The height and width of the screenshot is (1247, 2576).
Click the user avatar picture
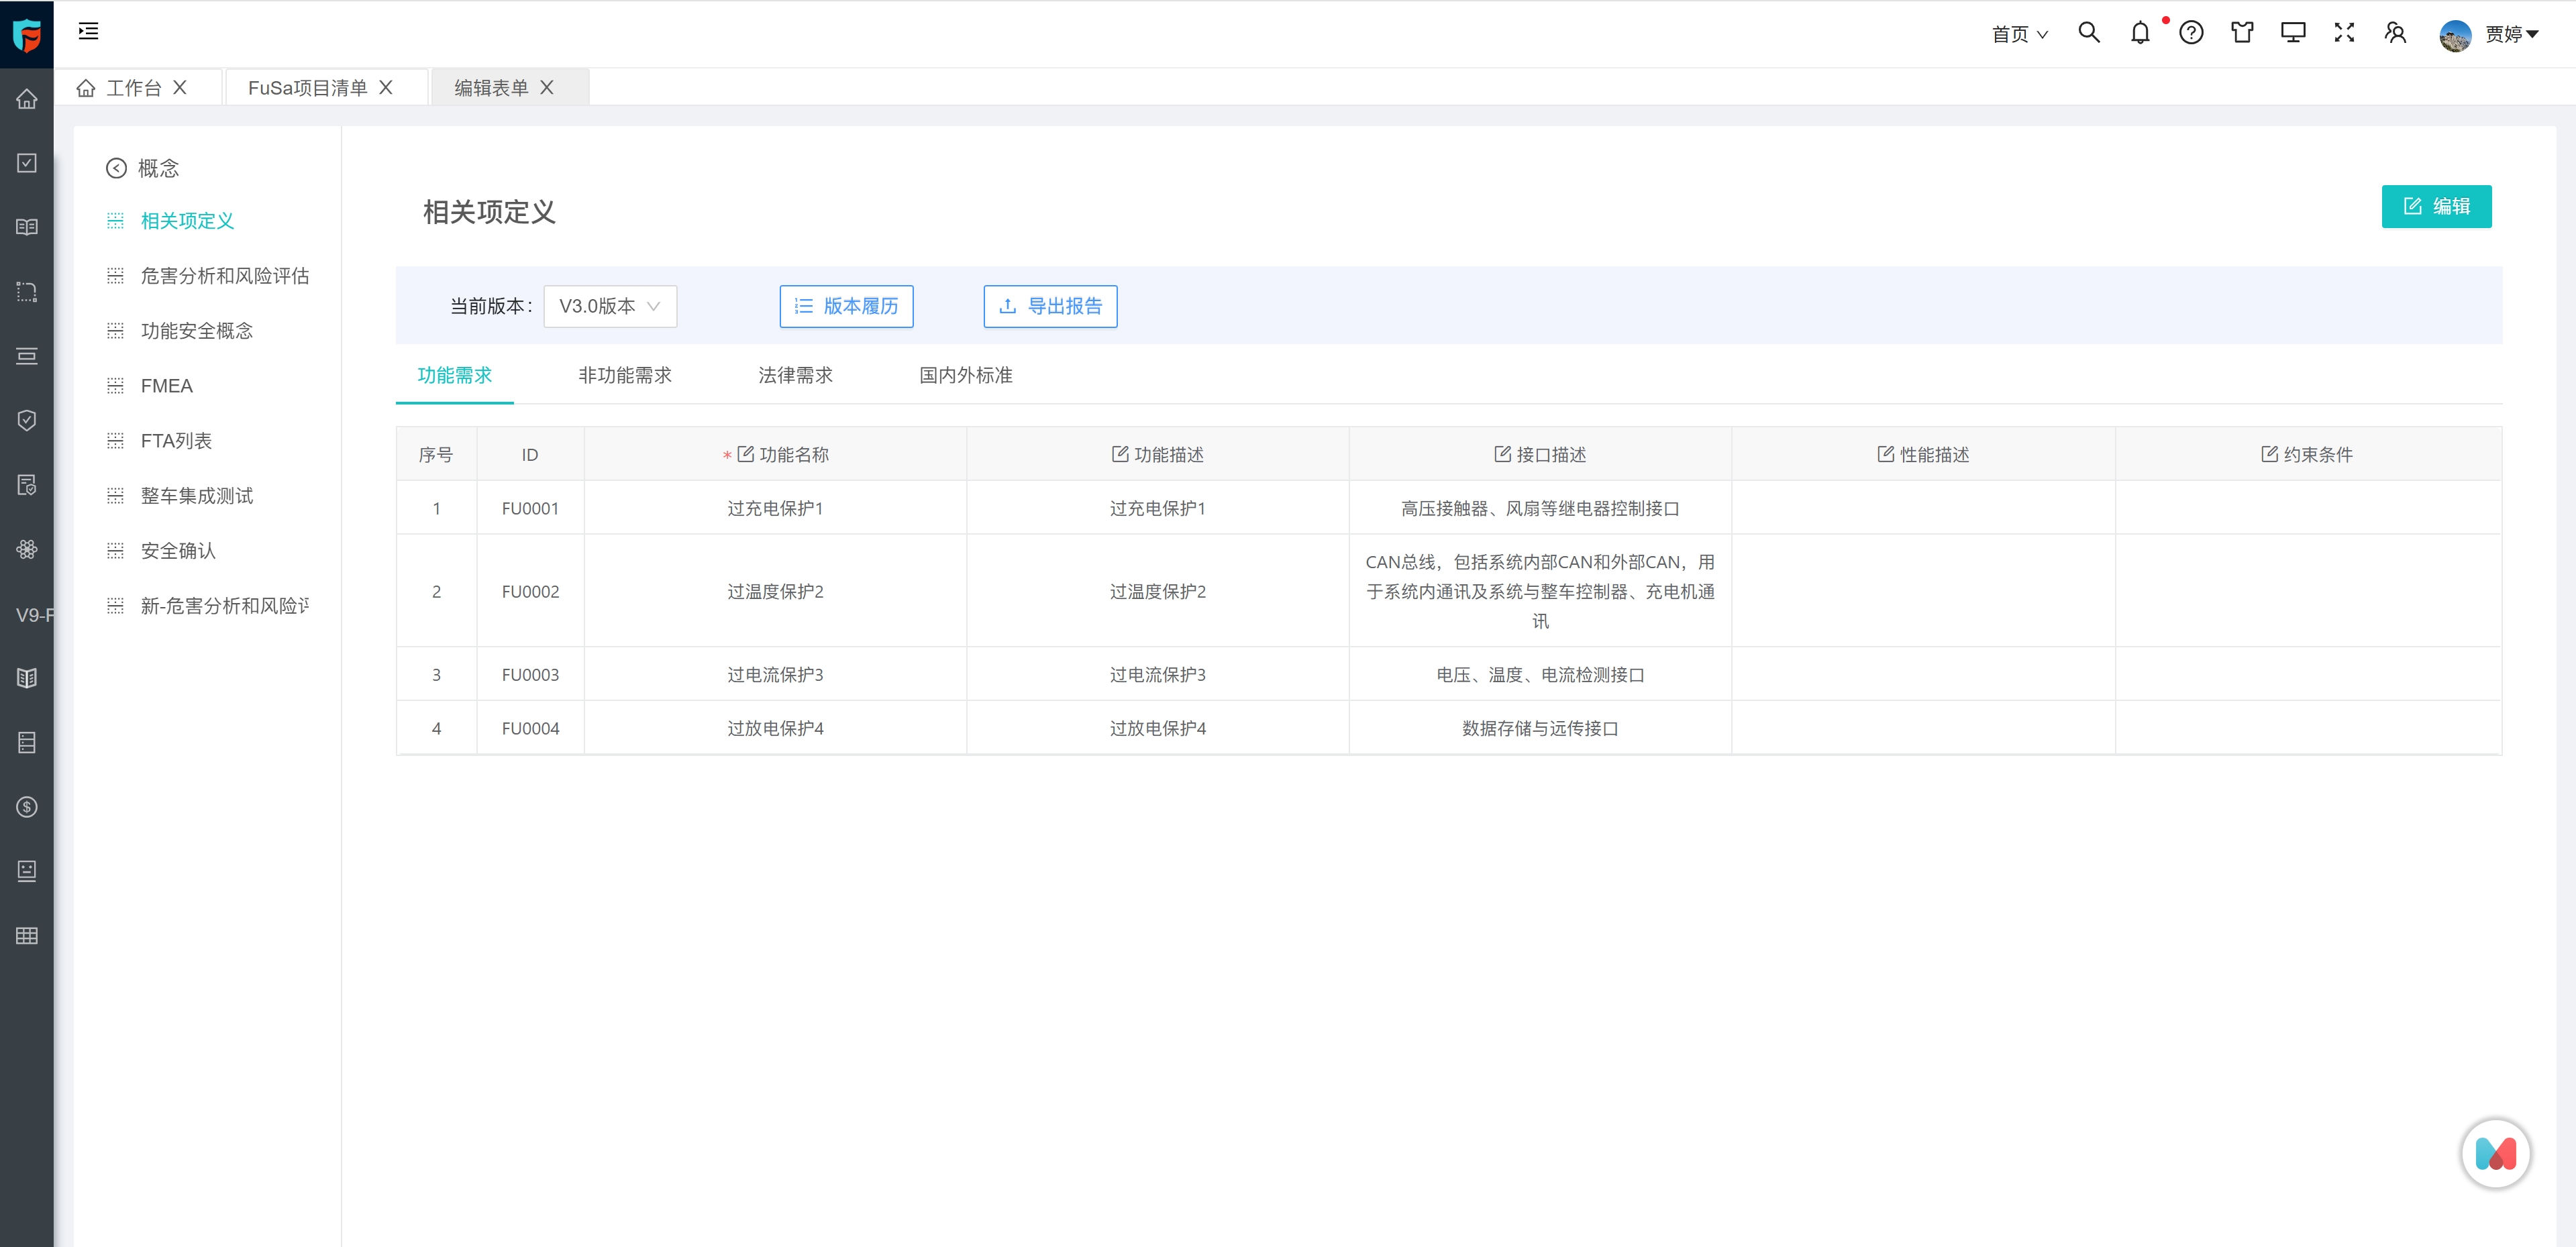click(x=2454, y=35)
